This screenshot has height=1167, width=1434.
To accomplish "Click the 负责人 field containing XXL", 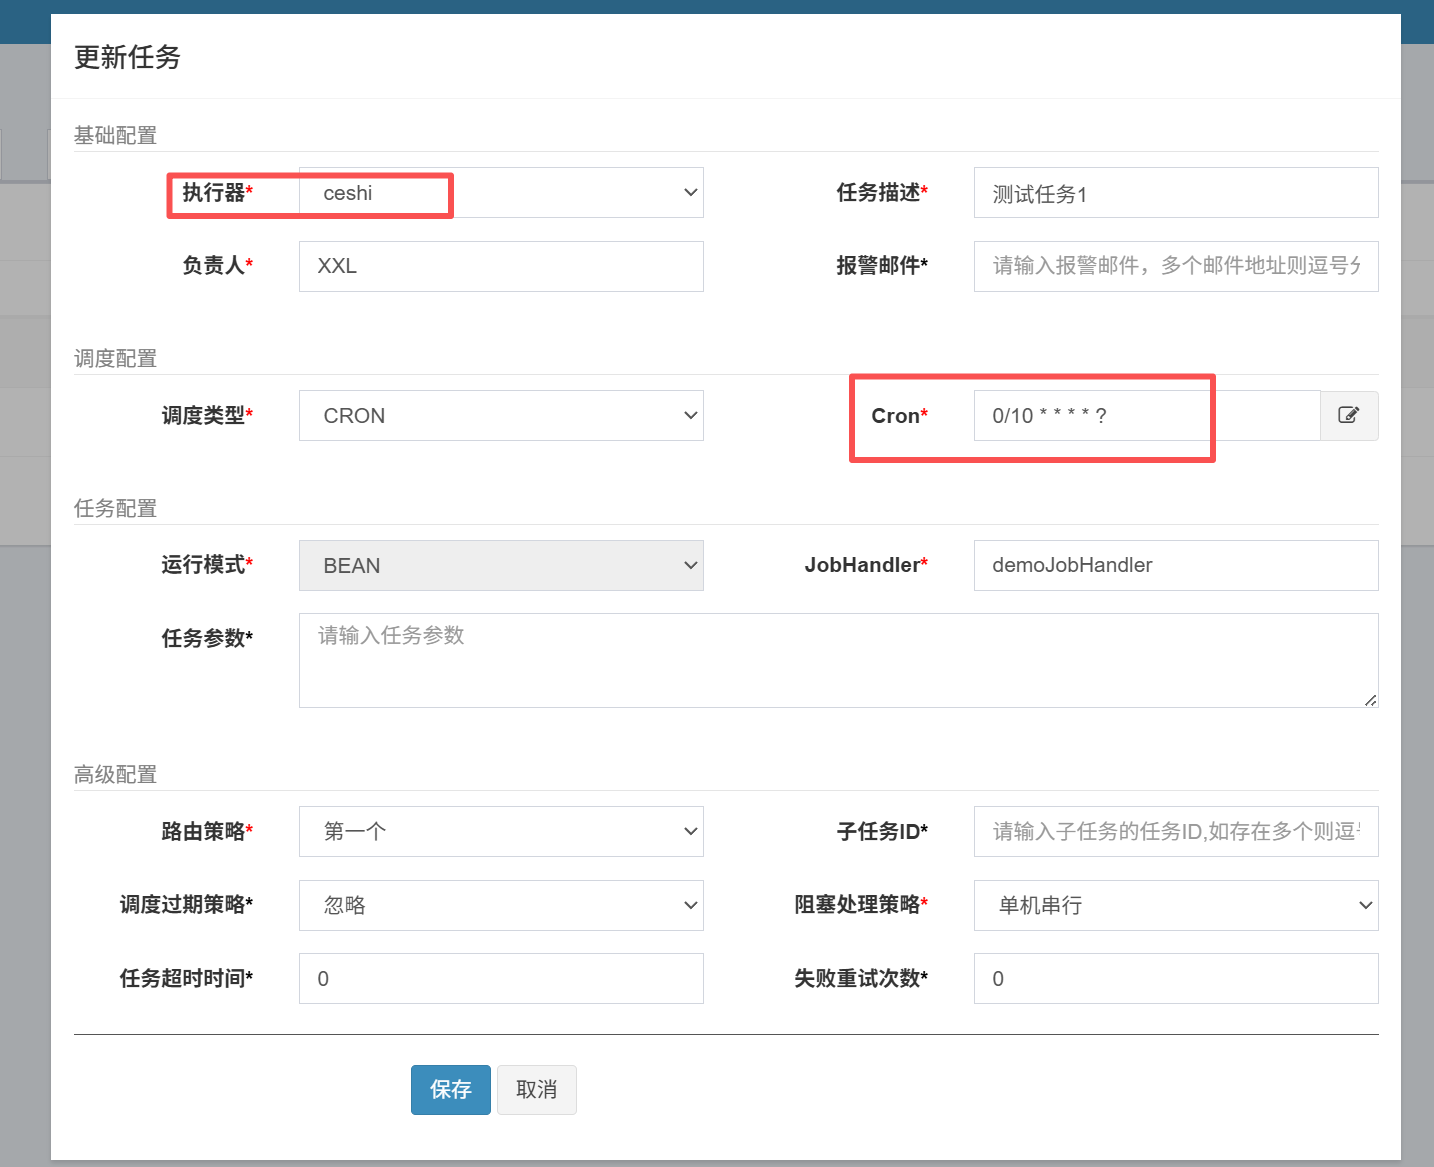I will point(500,267).
